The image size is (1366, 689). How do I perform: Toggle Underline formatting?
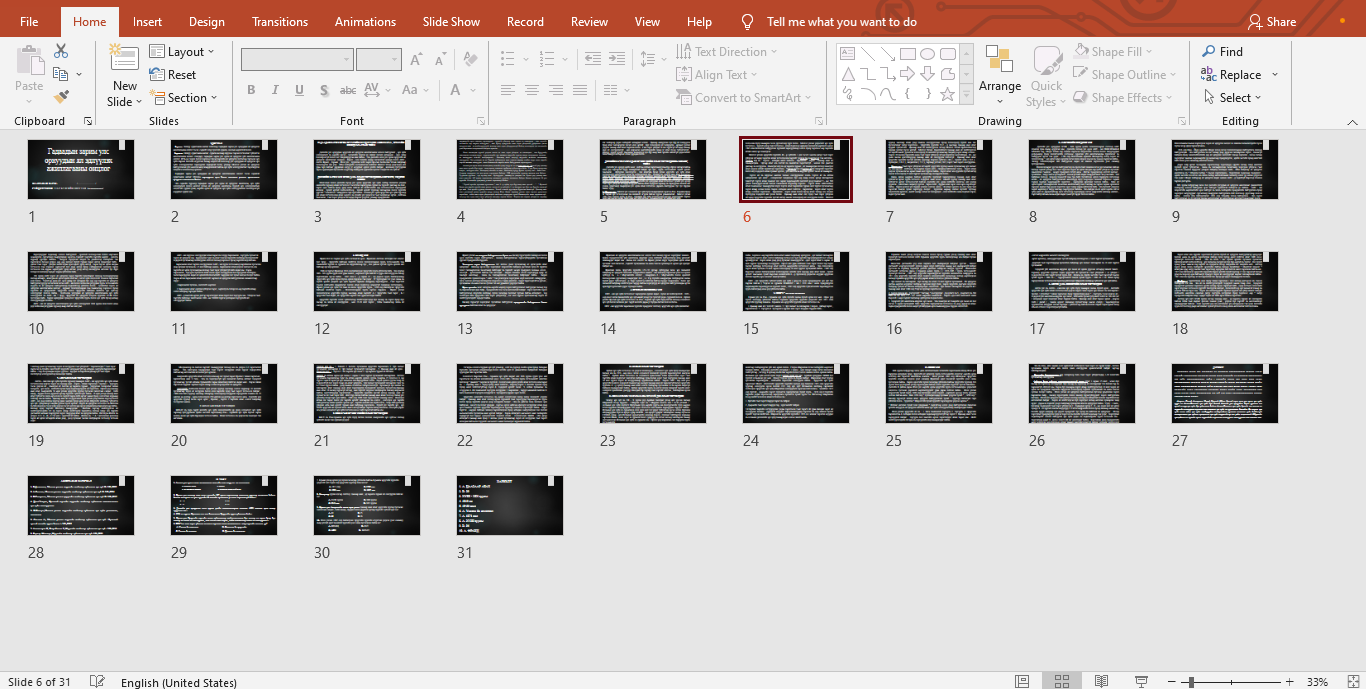300,90
